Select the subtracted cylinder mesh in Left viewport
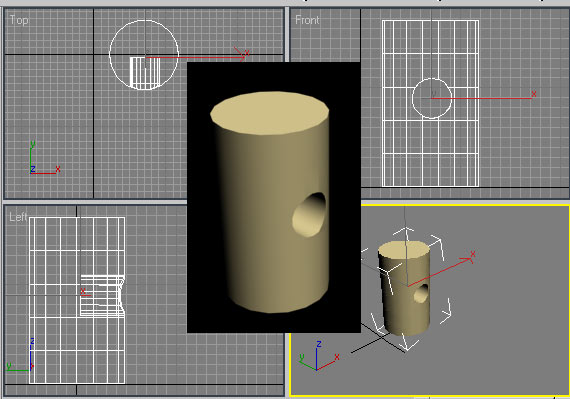This screenshot has width=570, height=399. click(103, 295)
